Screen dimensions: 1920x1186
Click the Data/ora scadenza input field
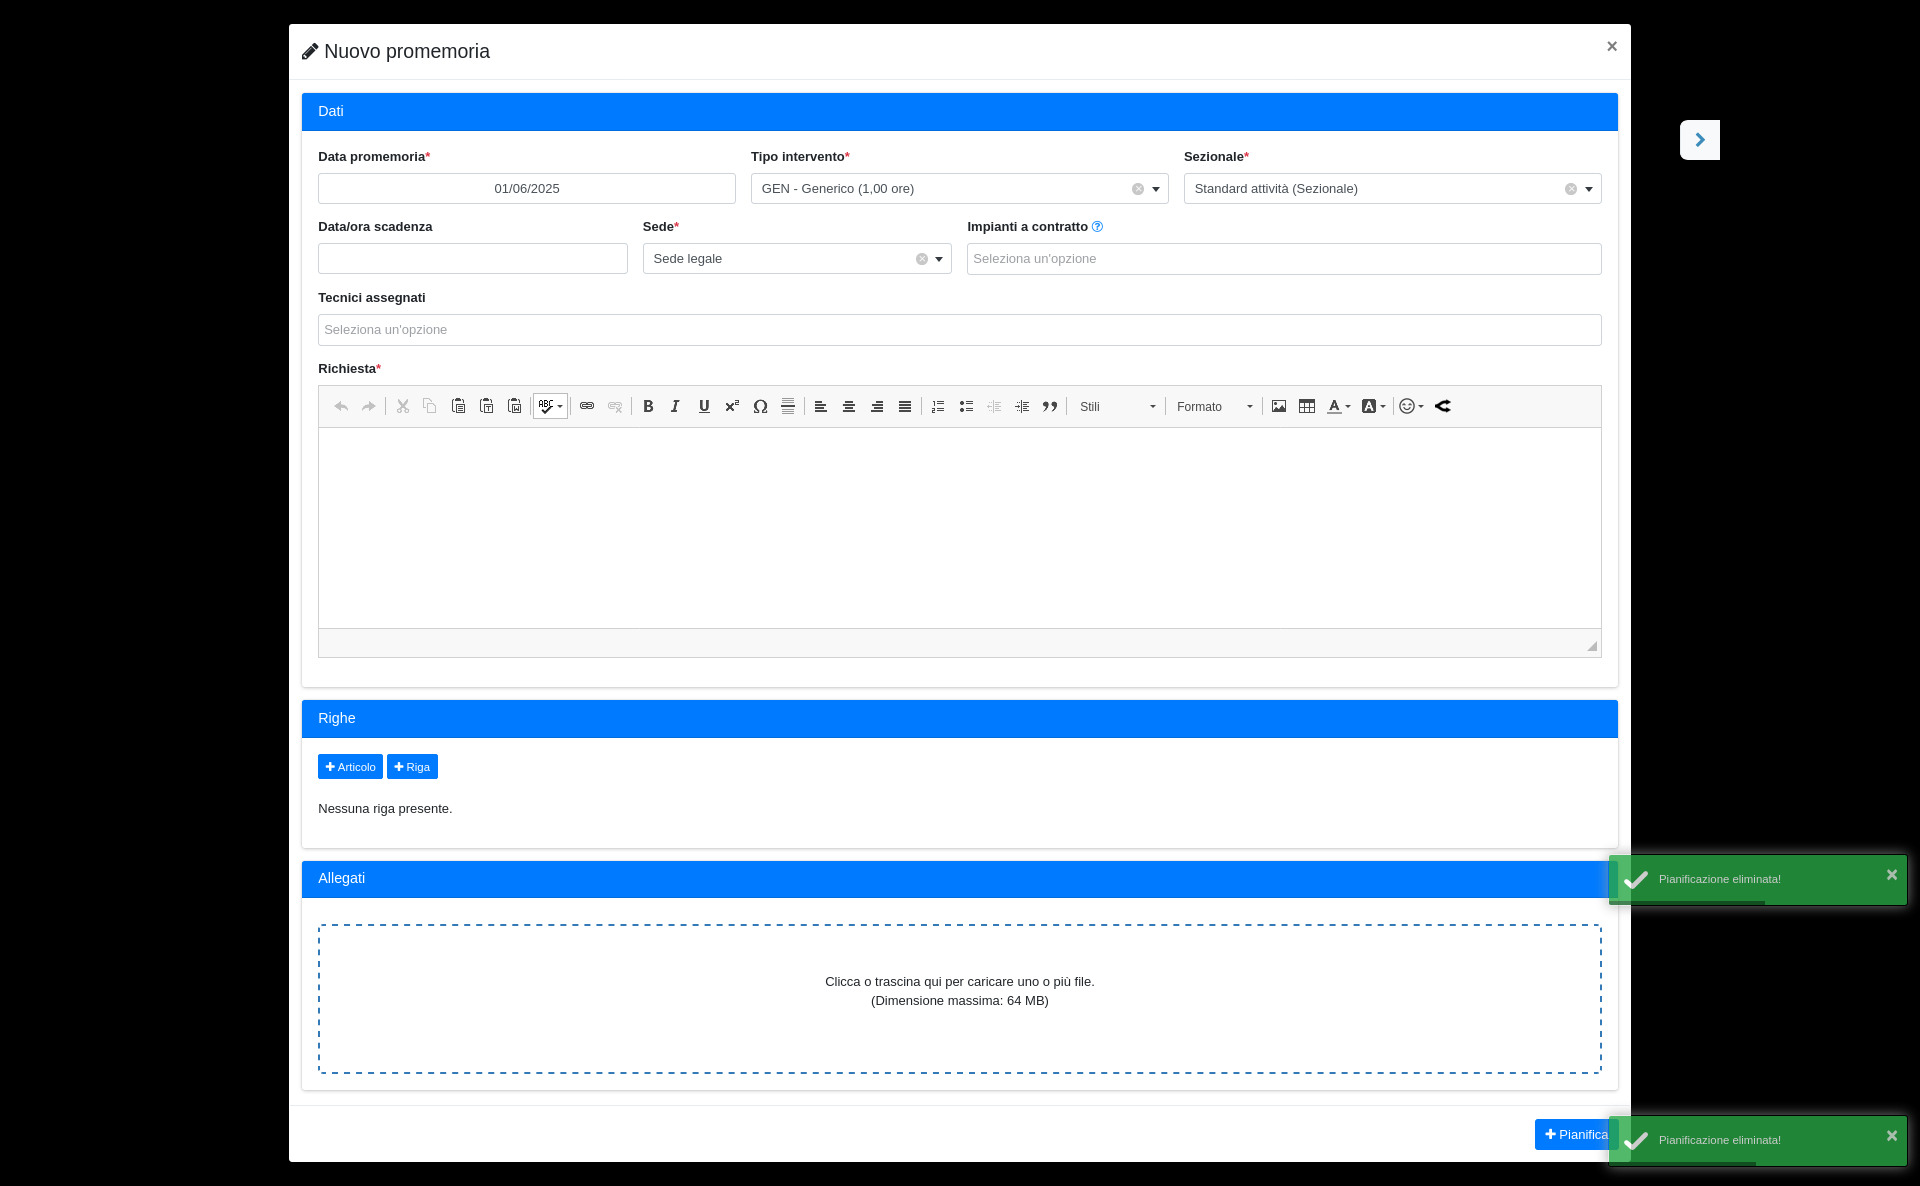click(x=472, y=259)
